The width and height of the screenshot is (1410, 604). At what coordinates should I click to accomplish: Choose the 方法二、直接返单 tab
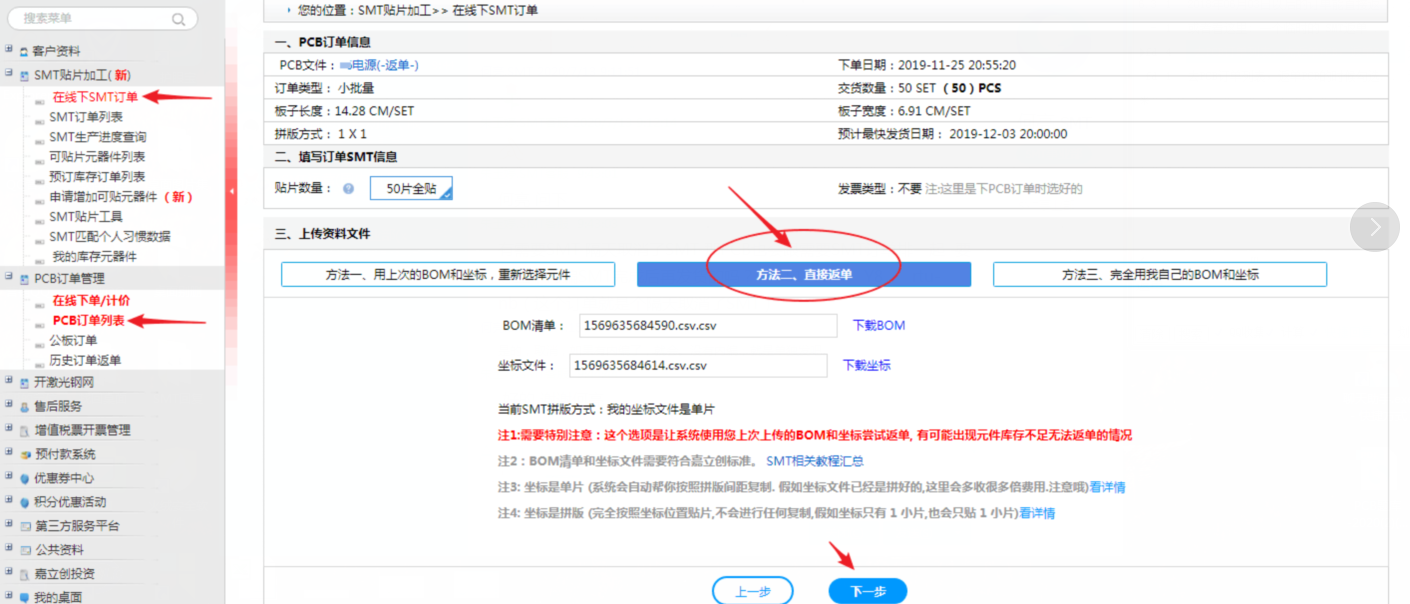(804, 274)
